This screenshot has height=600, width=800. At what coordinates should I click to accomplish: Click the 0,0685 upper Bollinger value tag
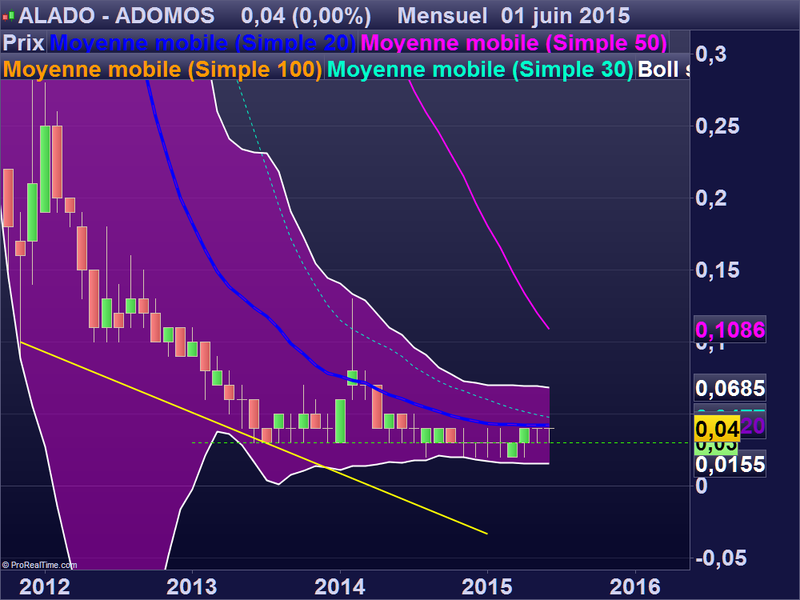tap(730, 388)
